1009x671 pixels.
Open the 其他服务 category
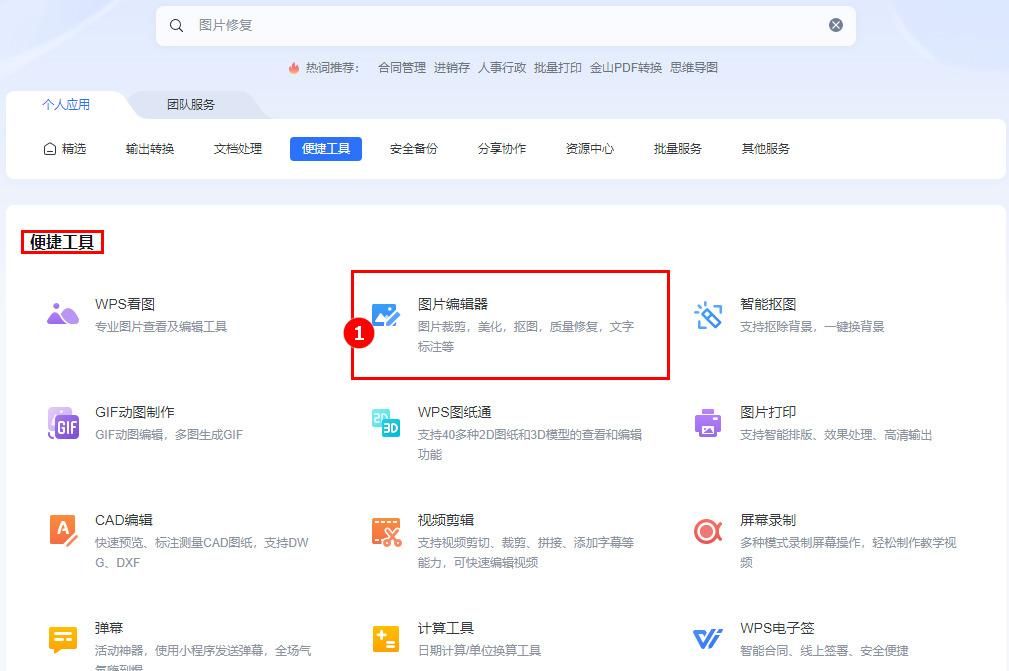[x=766, y=149]
